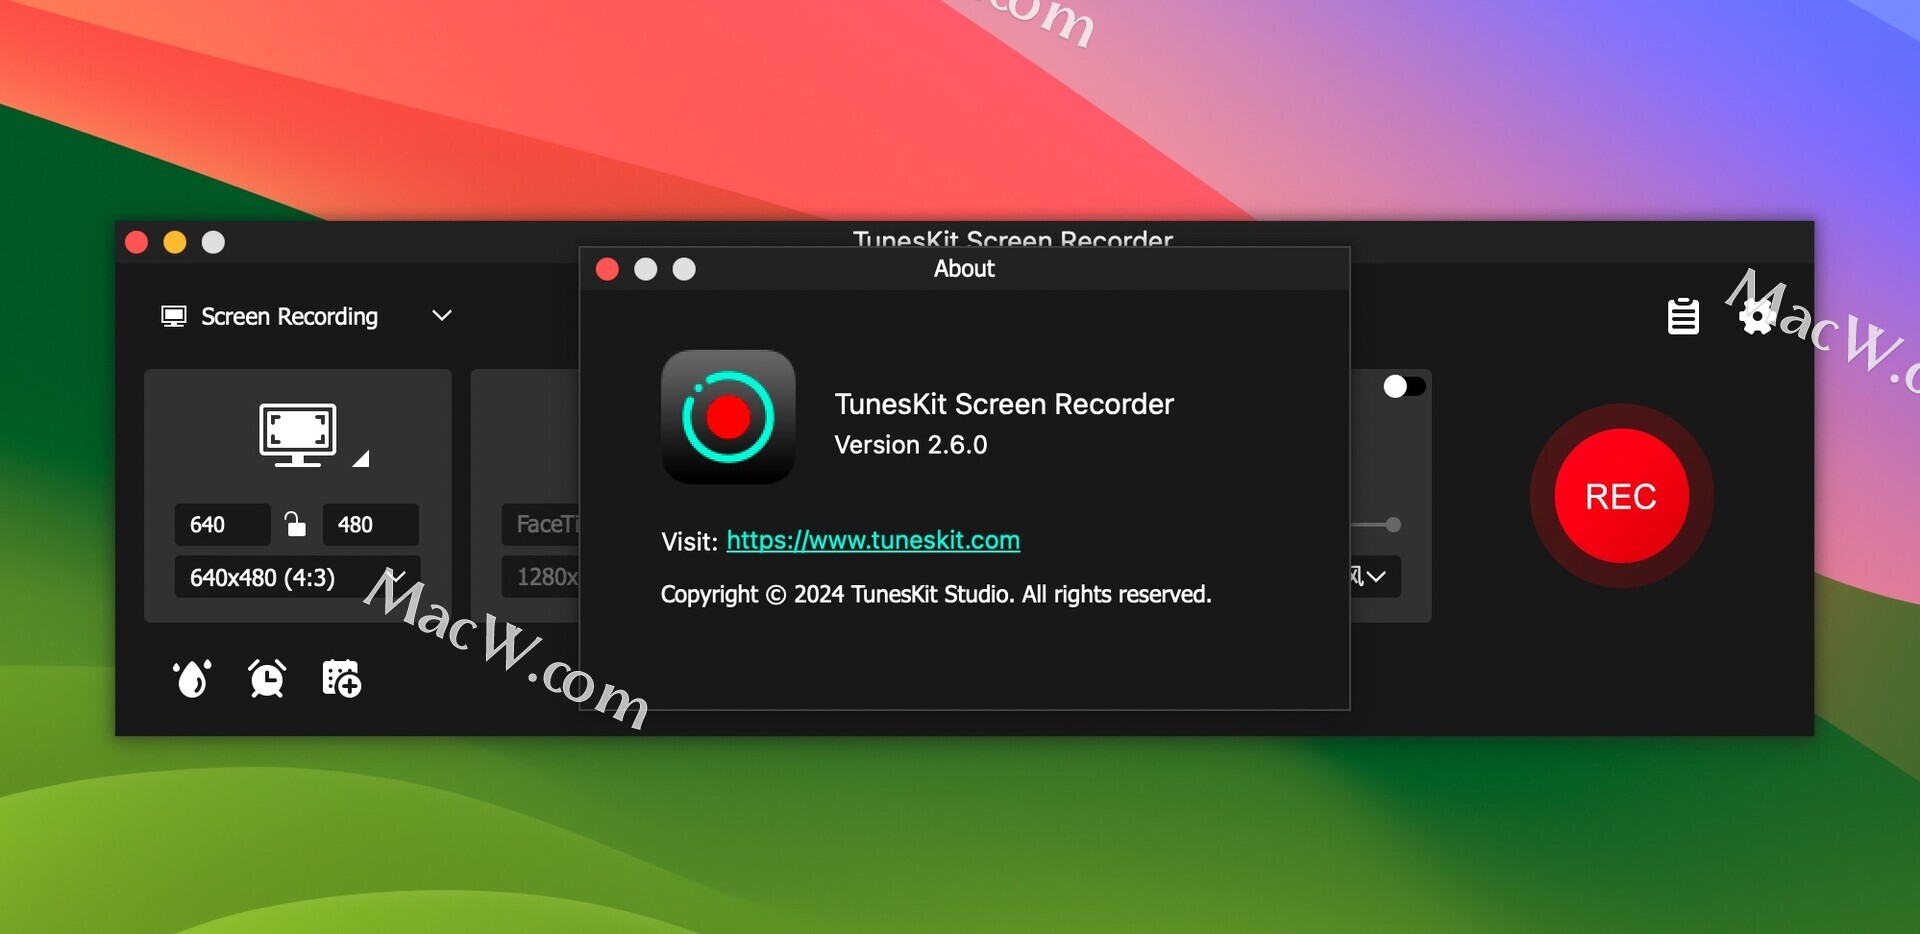Click the Version 2.6.0 text
Screen dimensions: 1920x934
(x=911, y=445)
